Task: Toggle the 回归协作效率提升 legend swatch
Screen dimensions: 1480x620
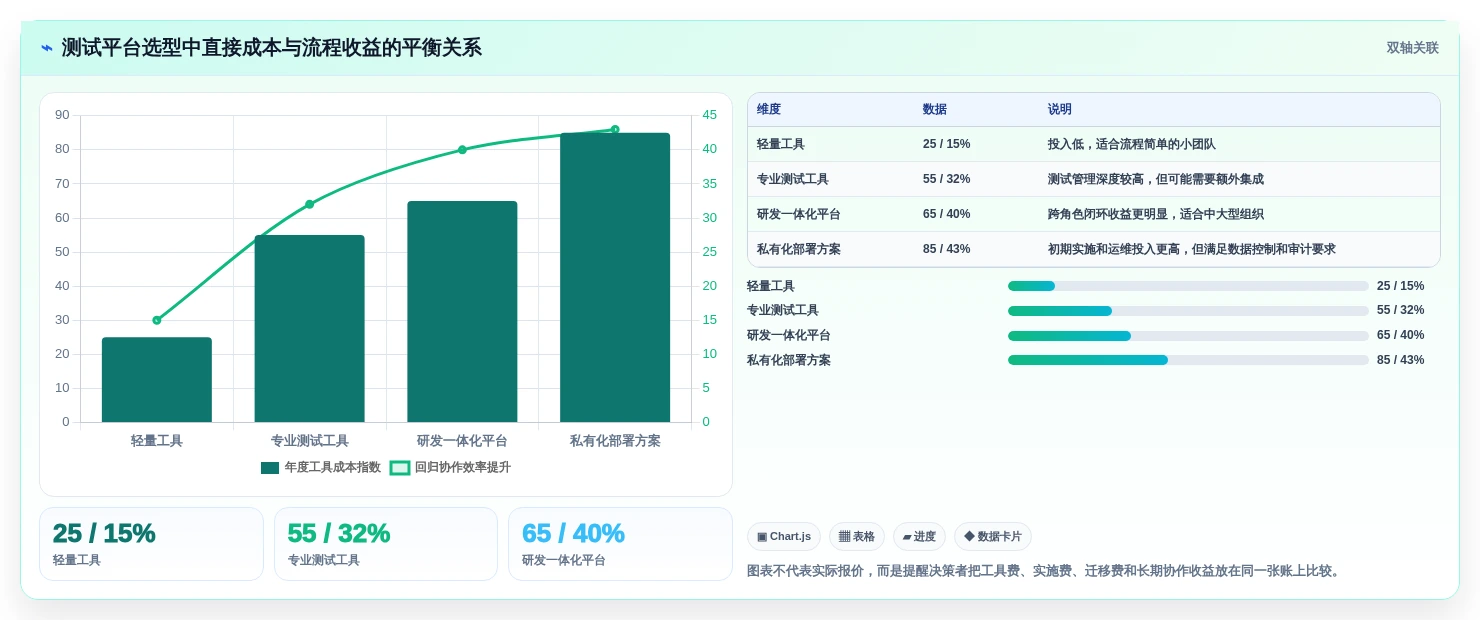Action: coord(400,467)
